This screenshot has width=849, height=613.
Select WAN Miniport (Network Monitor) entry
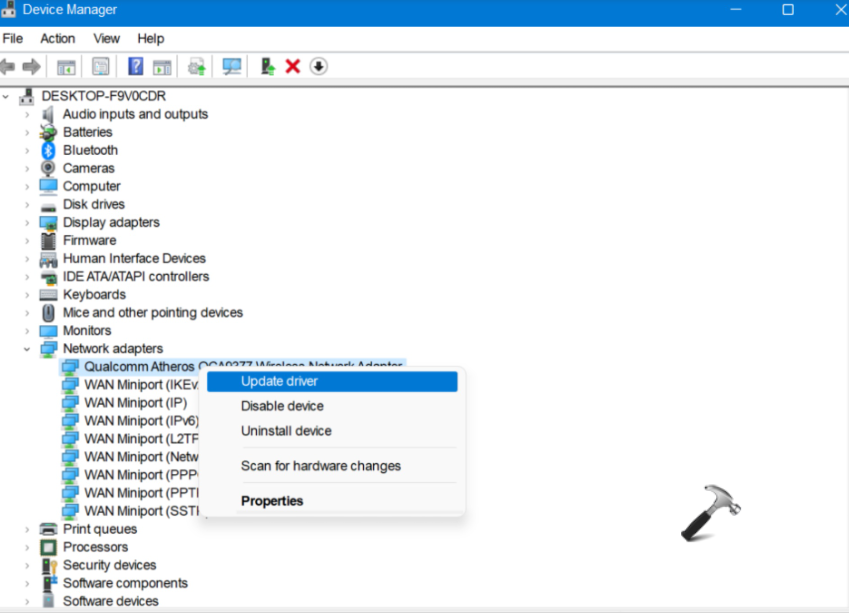(x=141, y=457)
